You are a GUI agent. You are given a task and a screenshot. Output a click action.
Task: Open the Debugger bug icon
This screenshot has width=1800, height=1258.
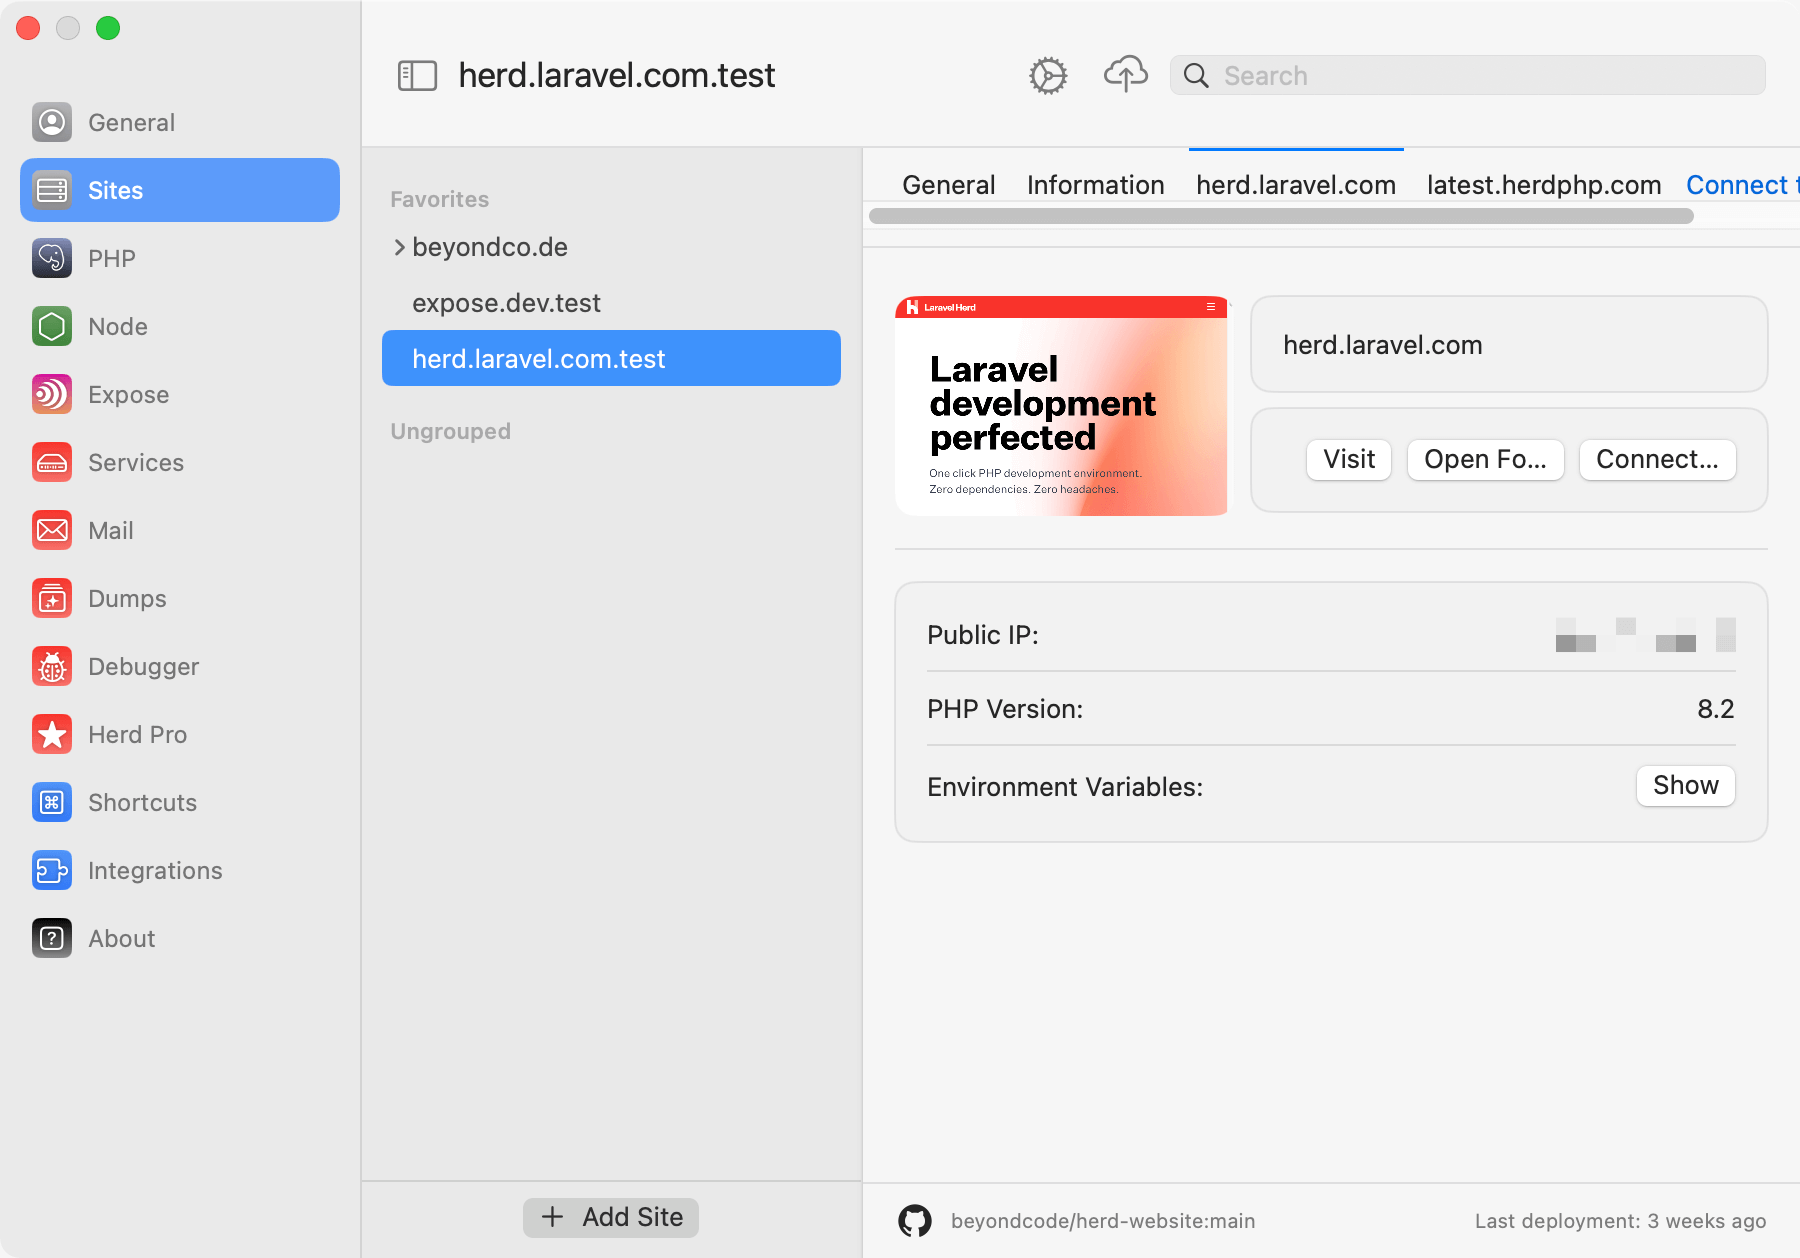(x=52, y=666)
